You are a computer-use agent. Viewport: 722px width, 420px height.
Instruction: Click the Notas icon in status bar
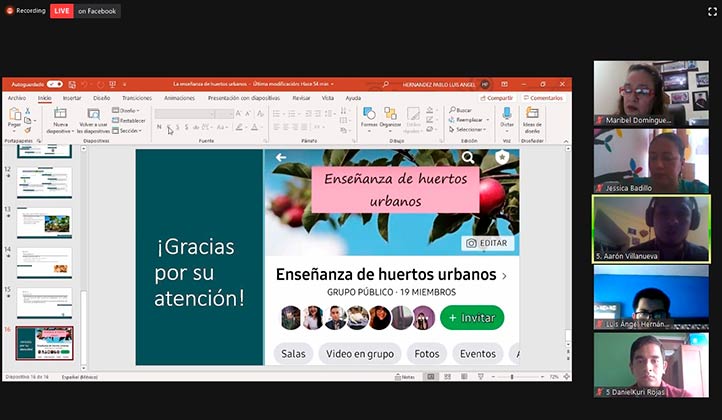[x=407, y=377]
